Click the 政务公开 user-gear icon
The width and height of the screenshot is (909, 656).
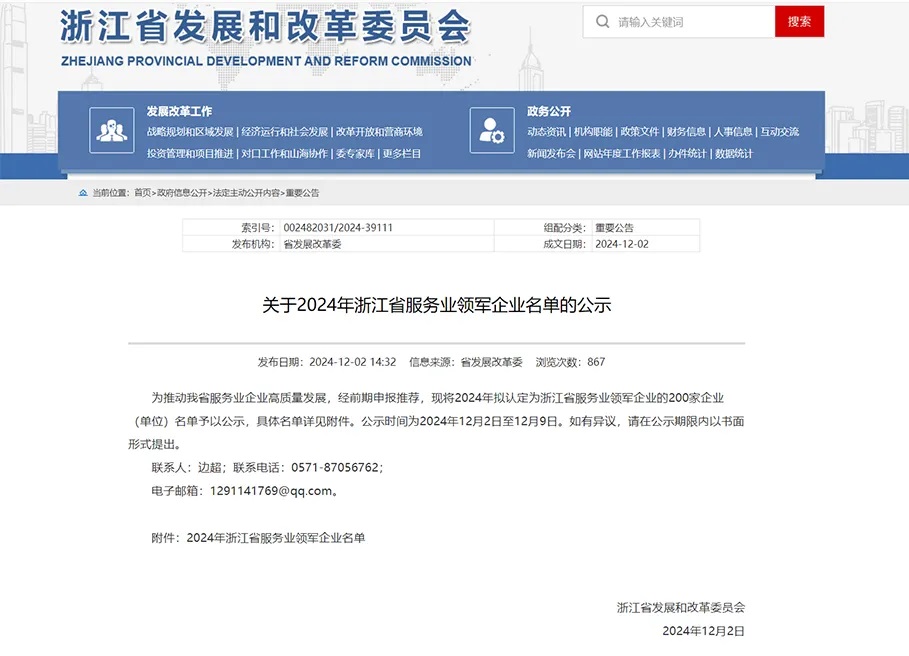tap(491, 131)
